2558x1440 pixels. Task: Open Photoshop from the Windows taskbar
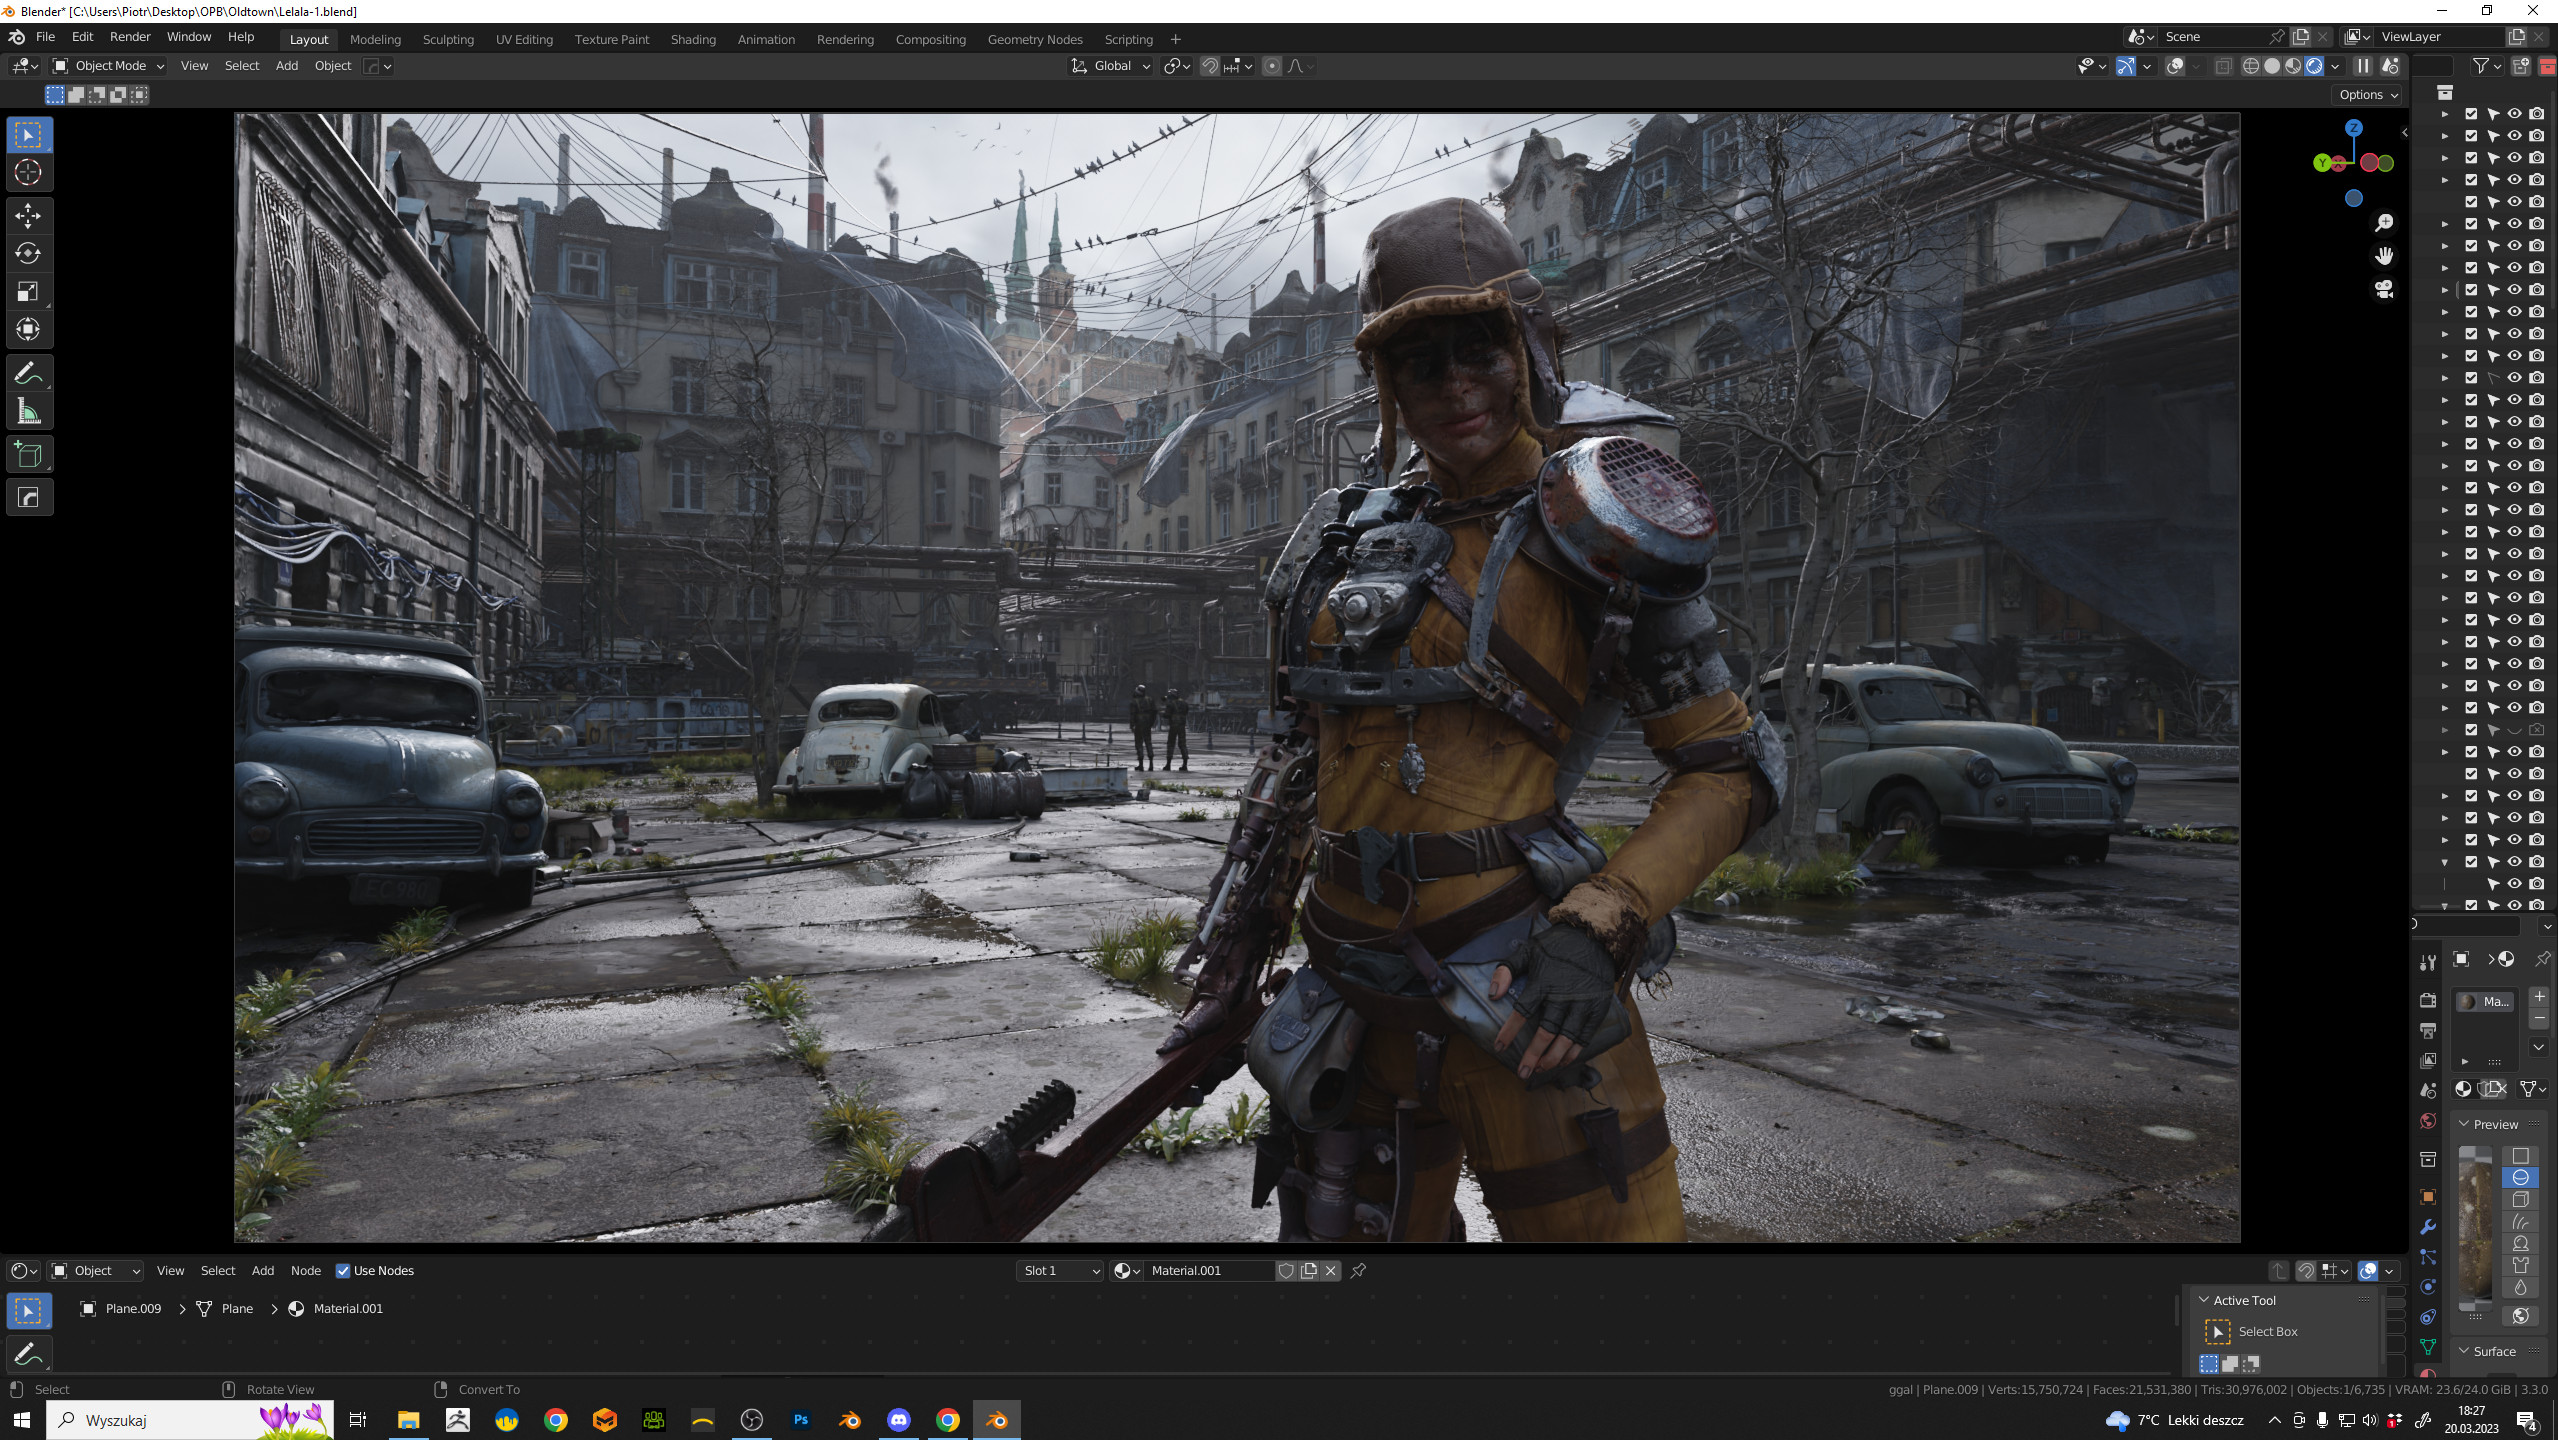(801, 1420)
